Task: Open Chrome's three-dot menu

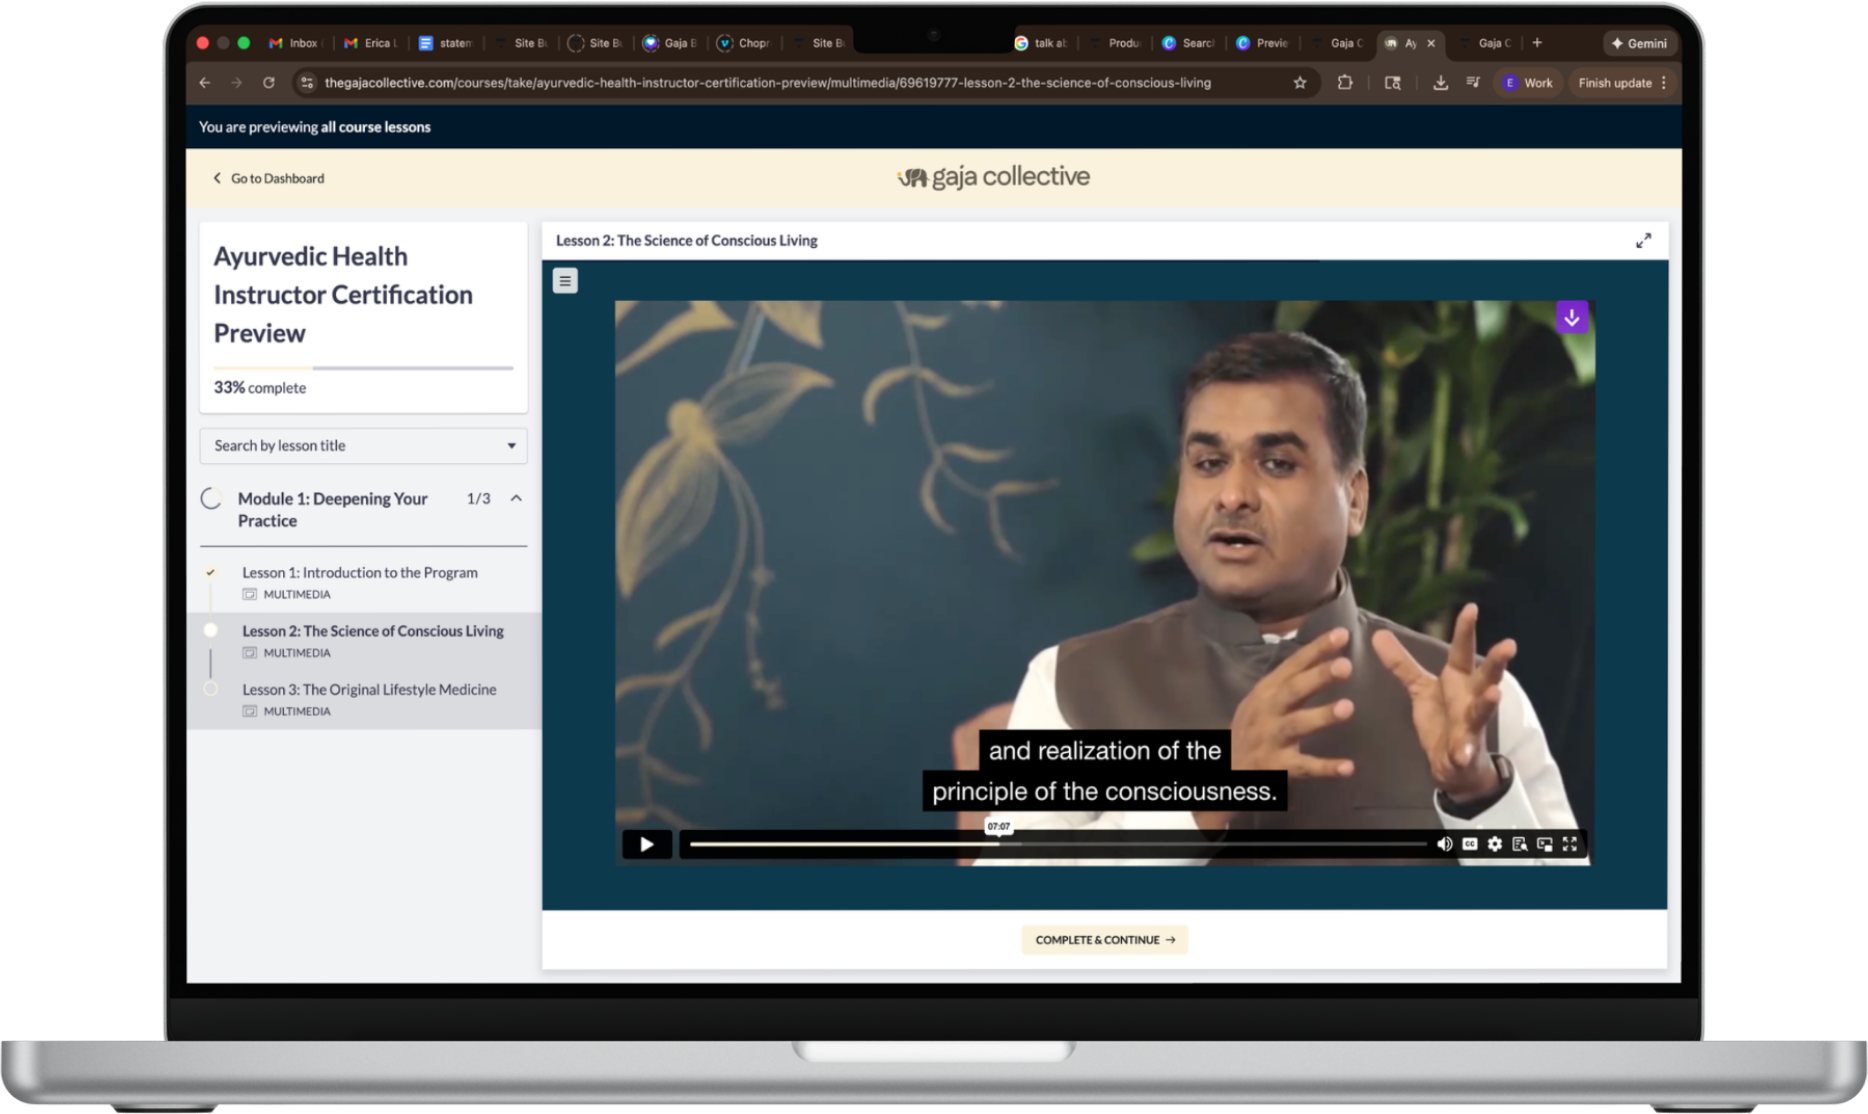Action: point(1664,83)
